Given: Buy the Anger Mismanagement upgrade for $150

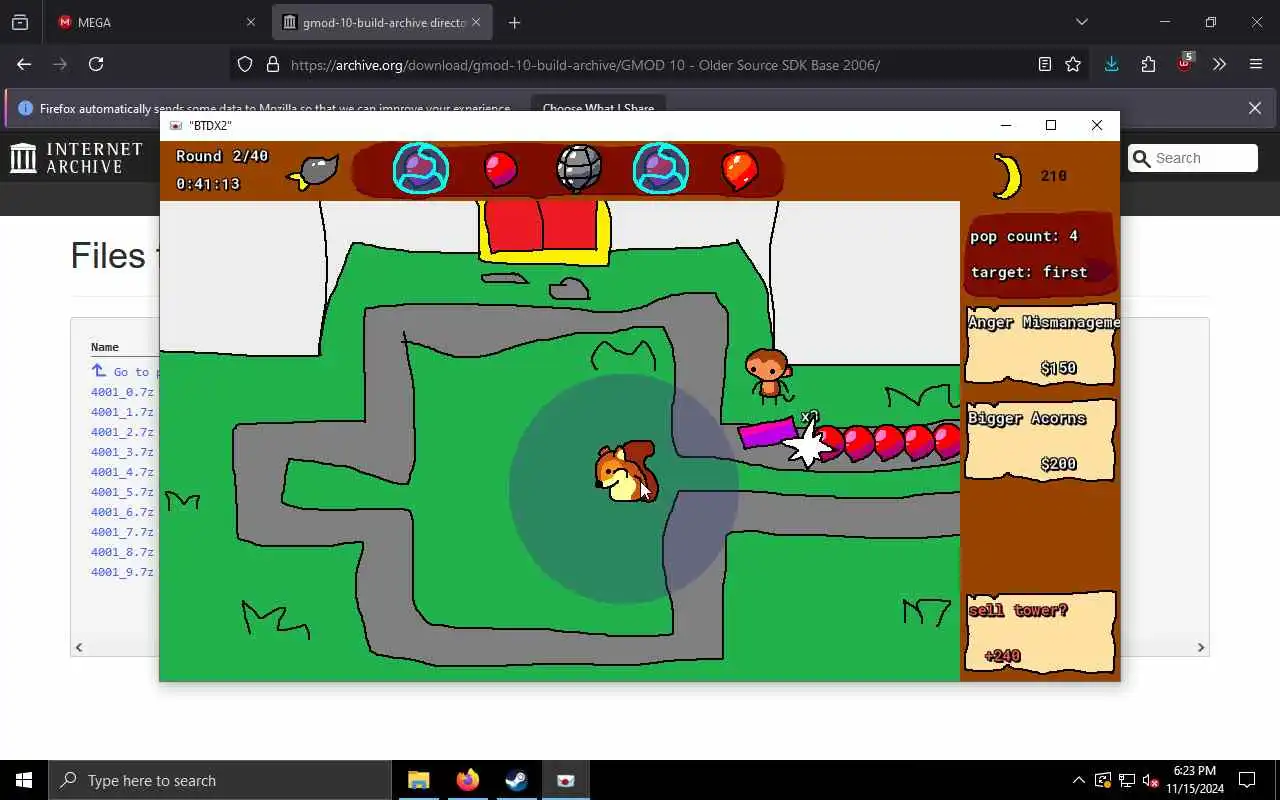Looking at the screenshot, I should pos(1040,345).
